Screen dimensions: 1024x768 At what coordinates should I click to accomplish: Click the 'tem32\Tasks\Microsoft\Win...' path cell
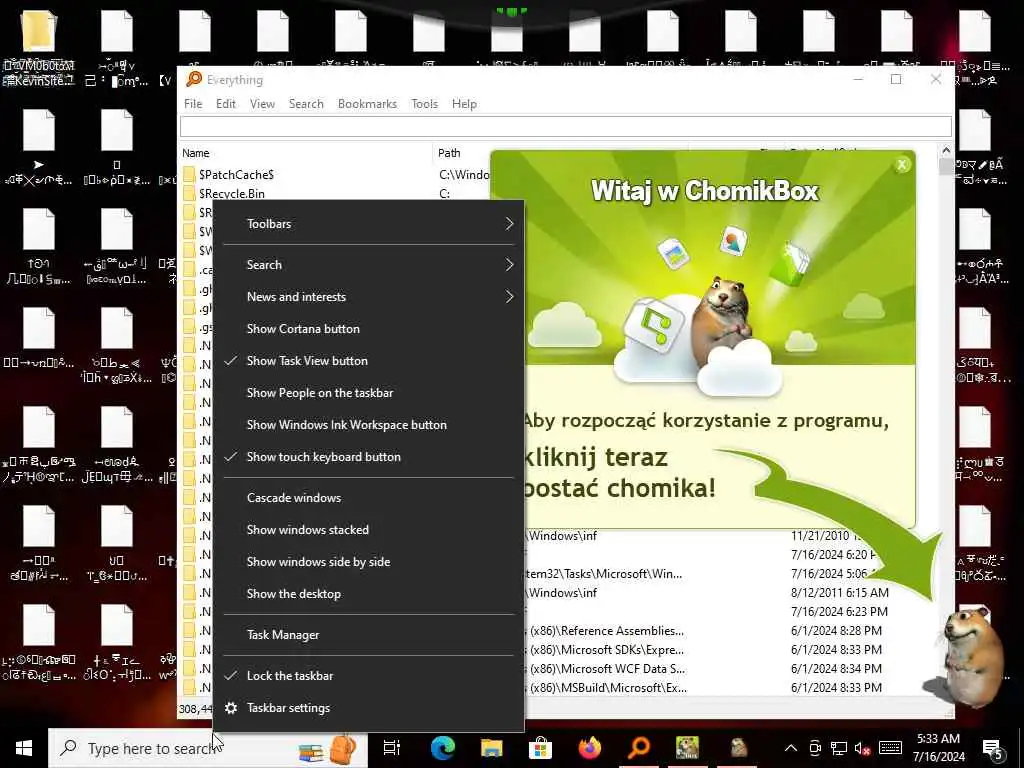point(603,574)
